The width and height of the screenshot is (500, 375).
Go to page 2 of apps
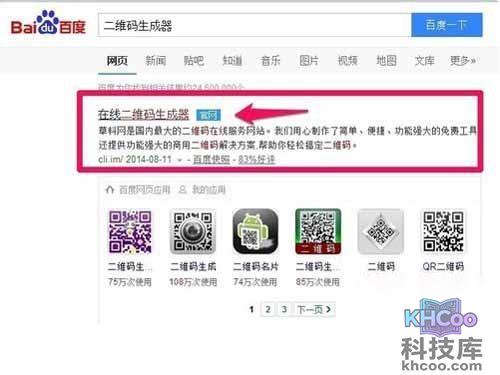tap(268, 310)
